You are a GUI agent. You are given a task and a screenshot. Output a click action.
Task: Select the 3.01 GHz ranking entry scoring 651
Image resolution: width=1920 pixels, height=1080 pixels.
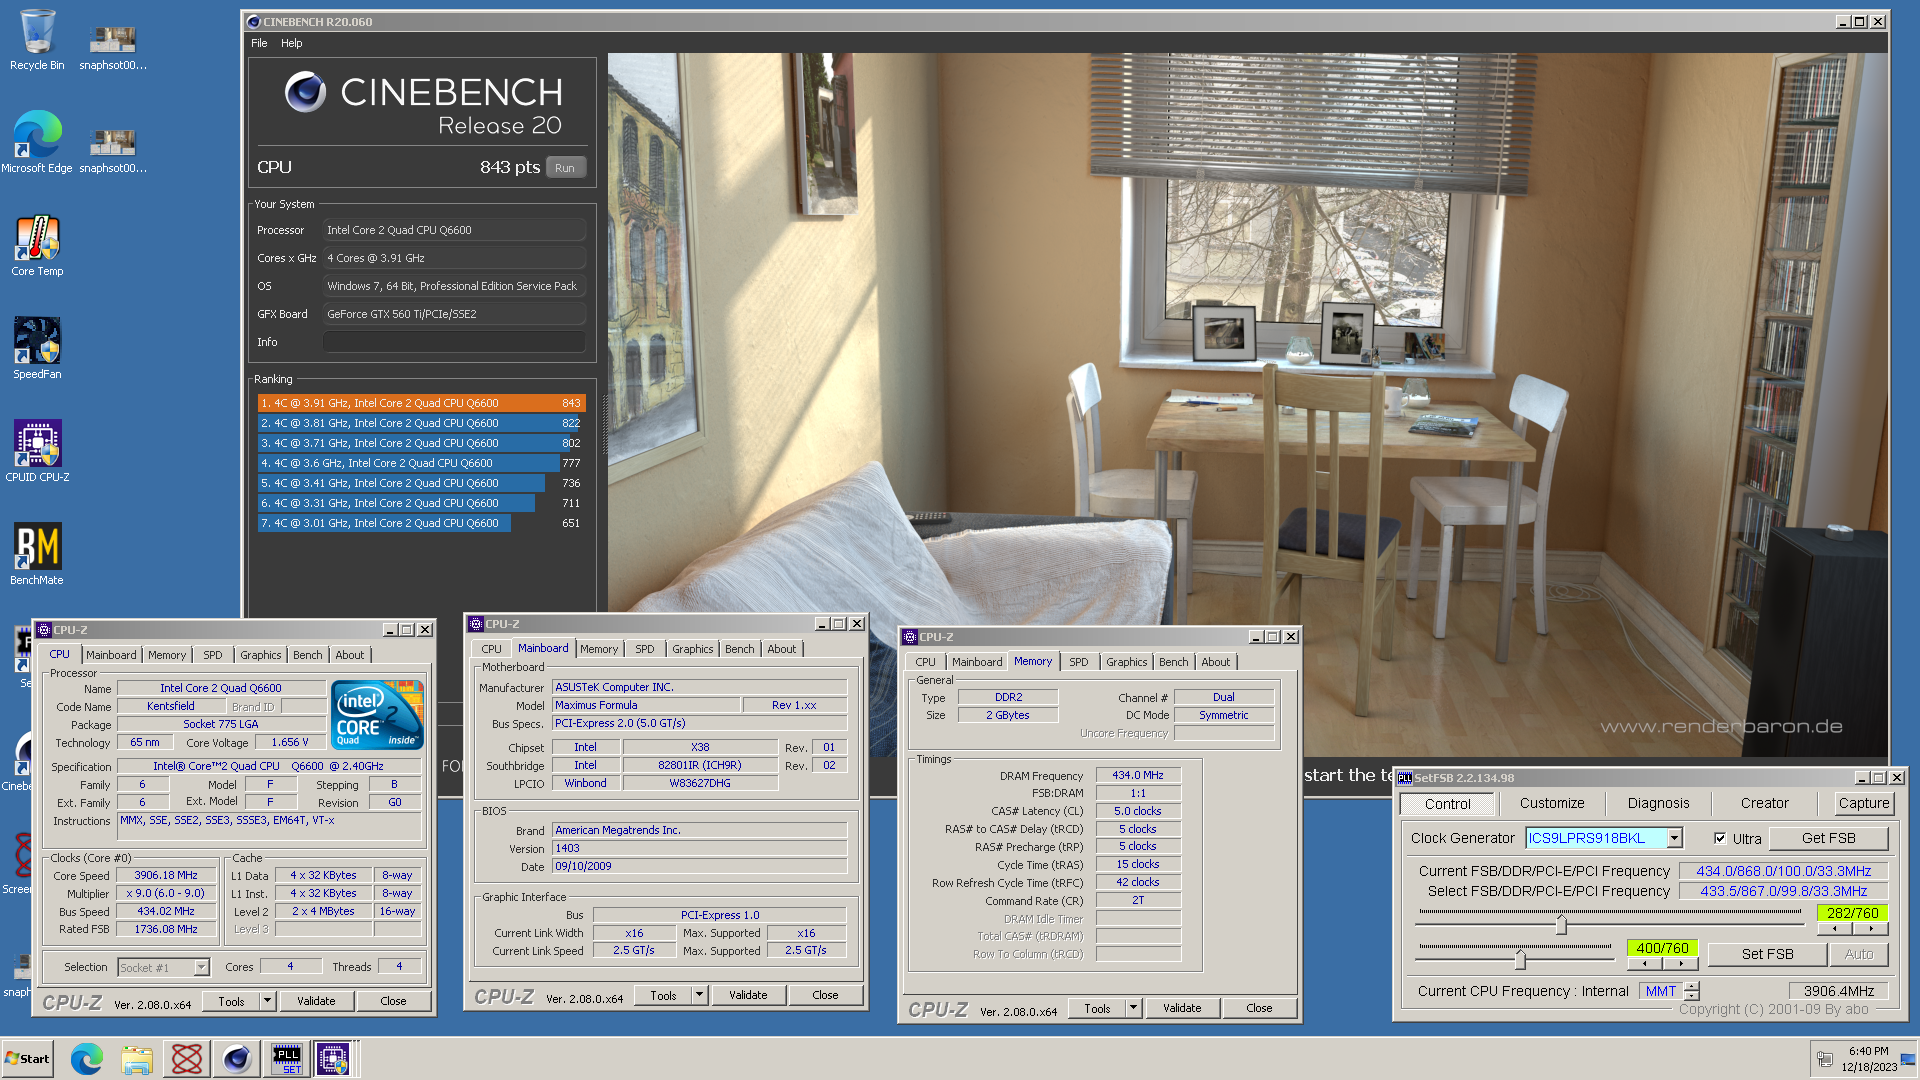[421, 523]
